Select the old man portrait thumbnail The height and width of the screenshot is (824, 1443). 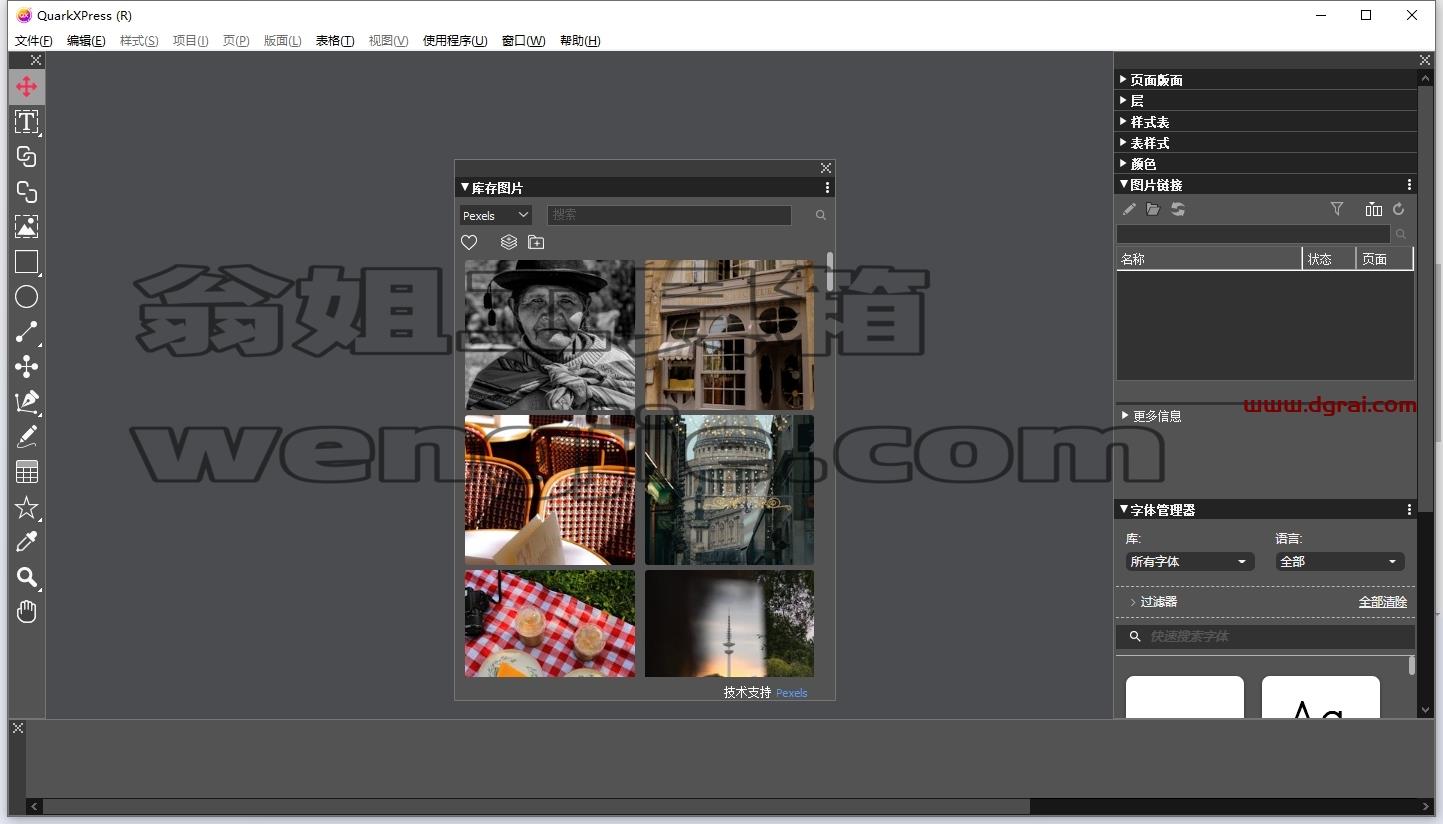point(550,335)
